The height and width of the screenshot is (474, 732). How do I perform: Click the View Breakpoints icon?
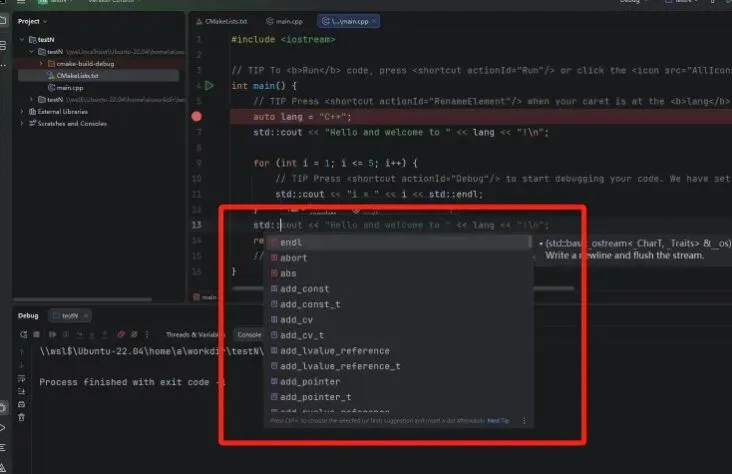pos(121,334)
